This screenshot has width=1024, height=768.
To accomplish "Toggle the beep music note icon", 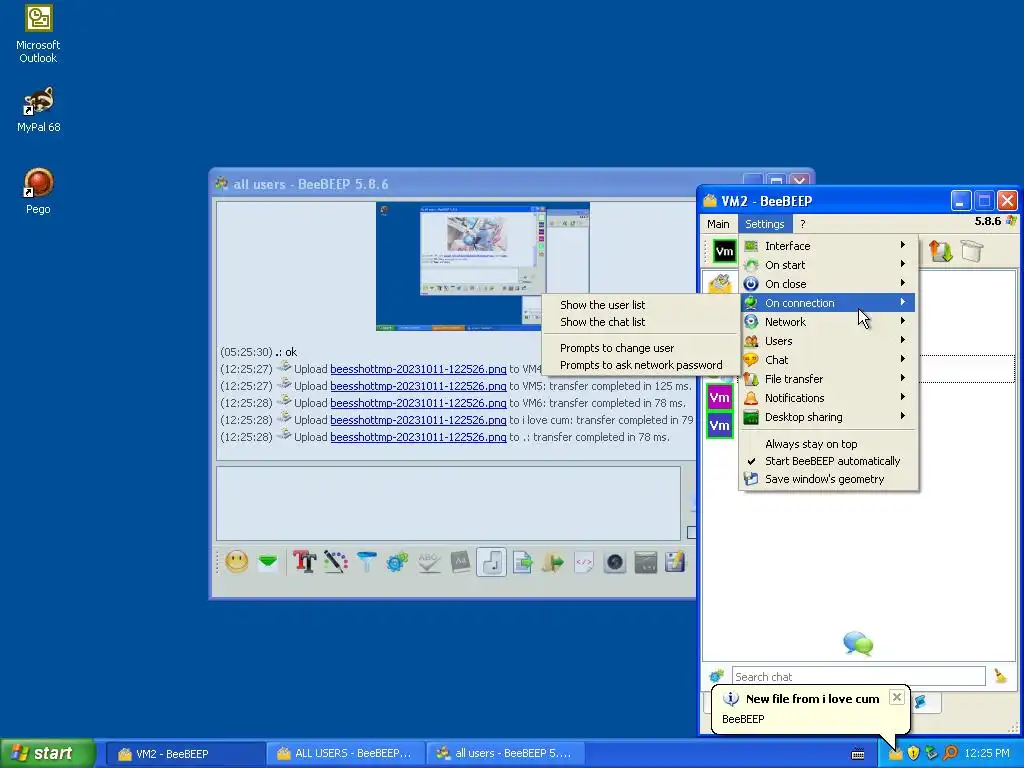I will tap(491, 562).
